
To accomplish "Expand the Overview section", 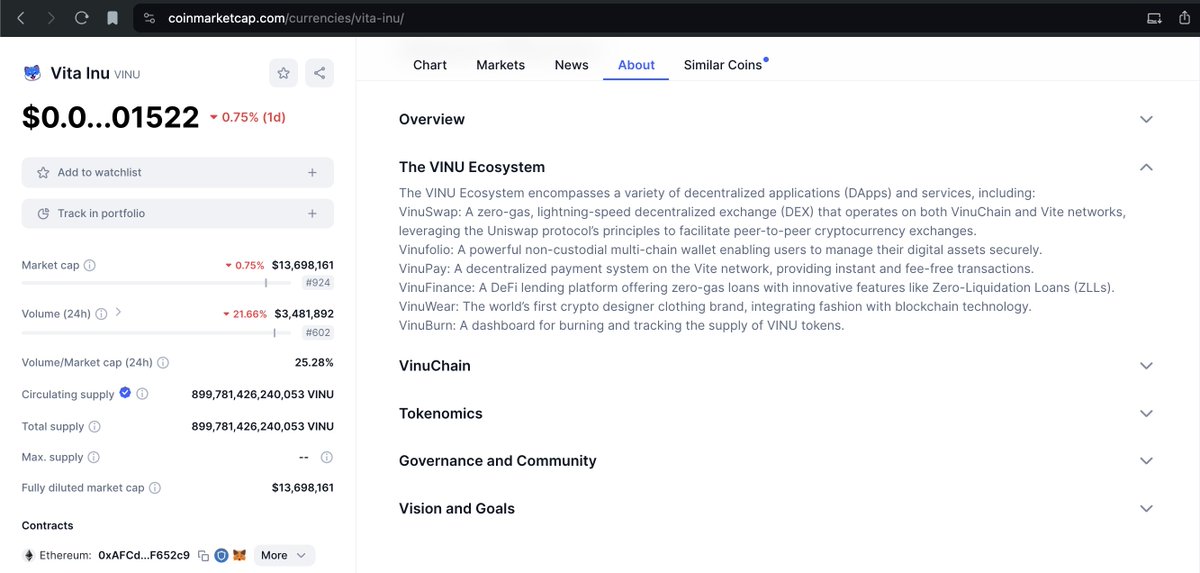I will click(1146, 119).
